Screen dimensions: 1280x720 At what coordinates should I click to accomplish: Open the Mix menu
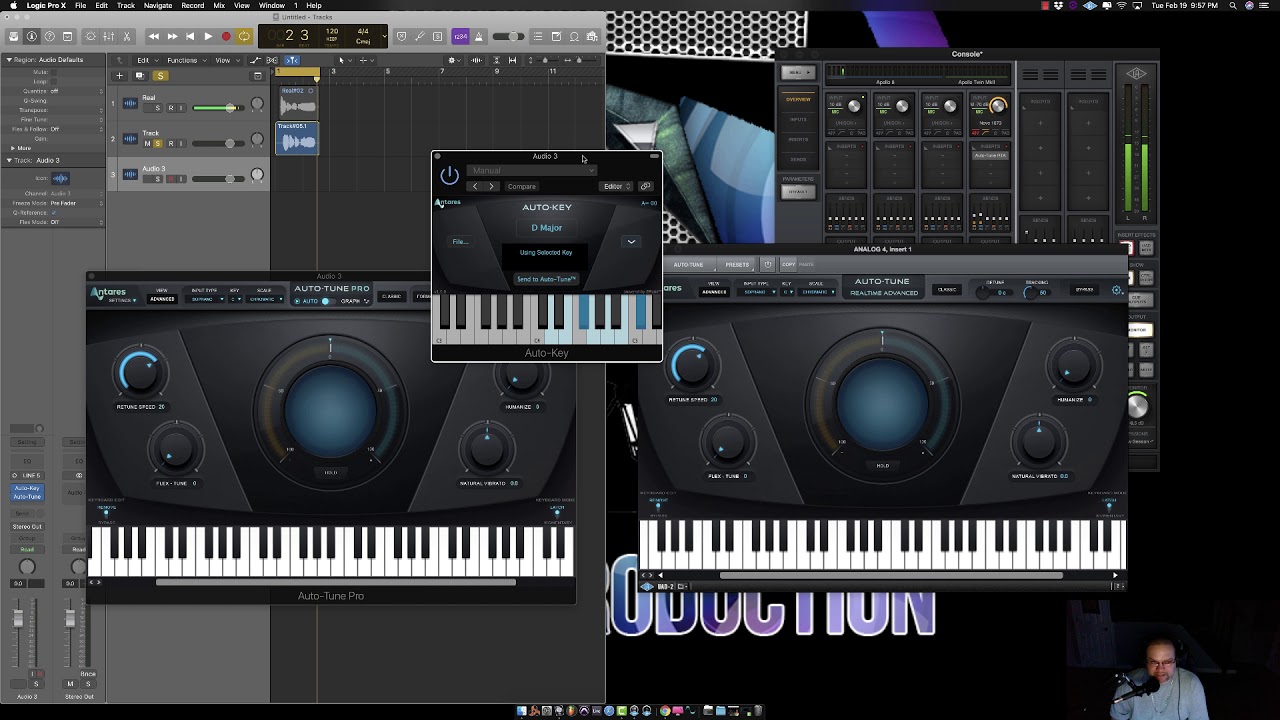(219, 5)
